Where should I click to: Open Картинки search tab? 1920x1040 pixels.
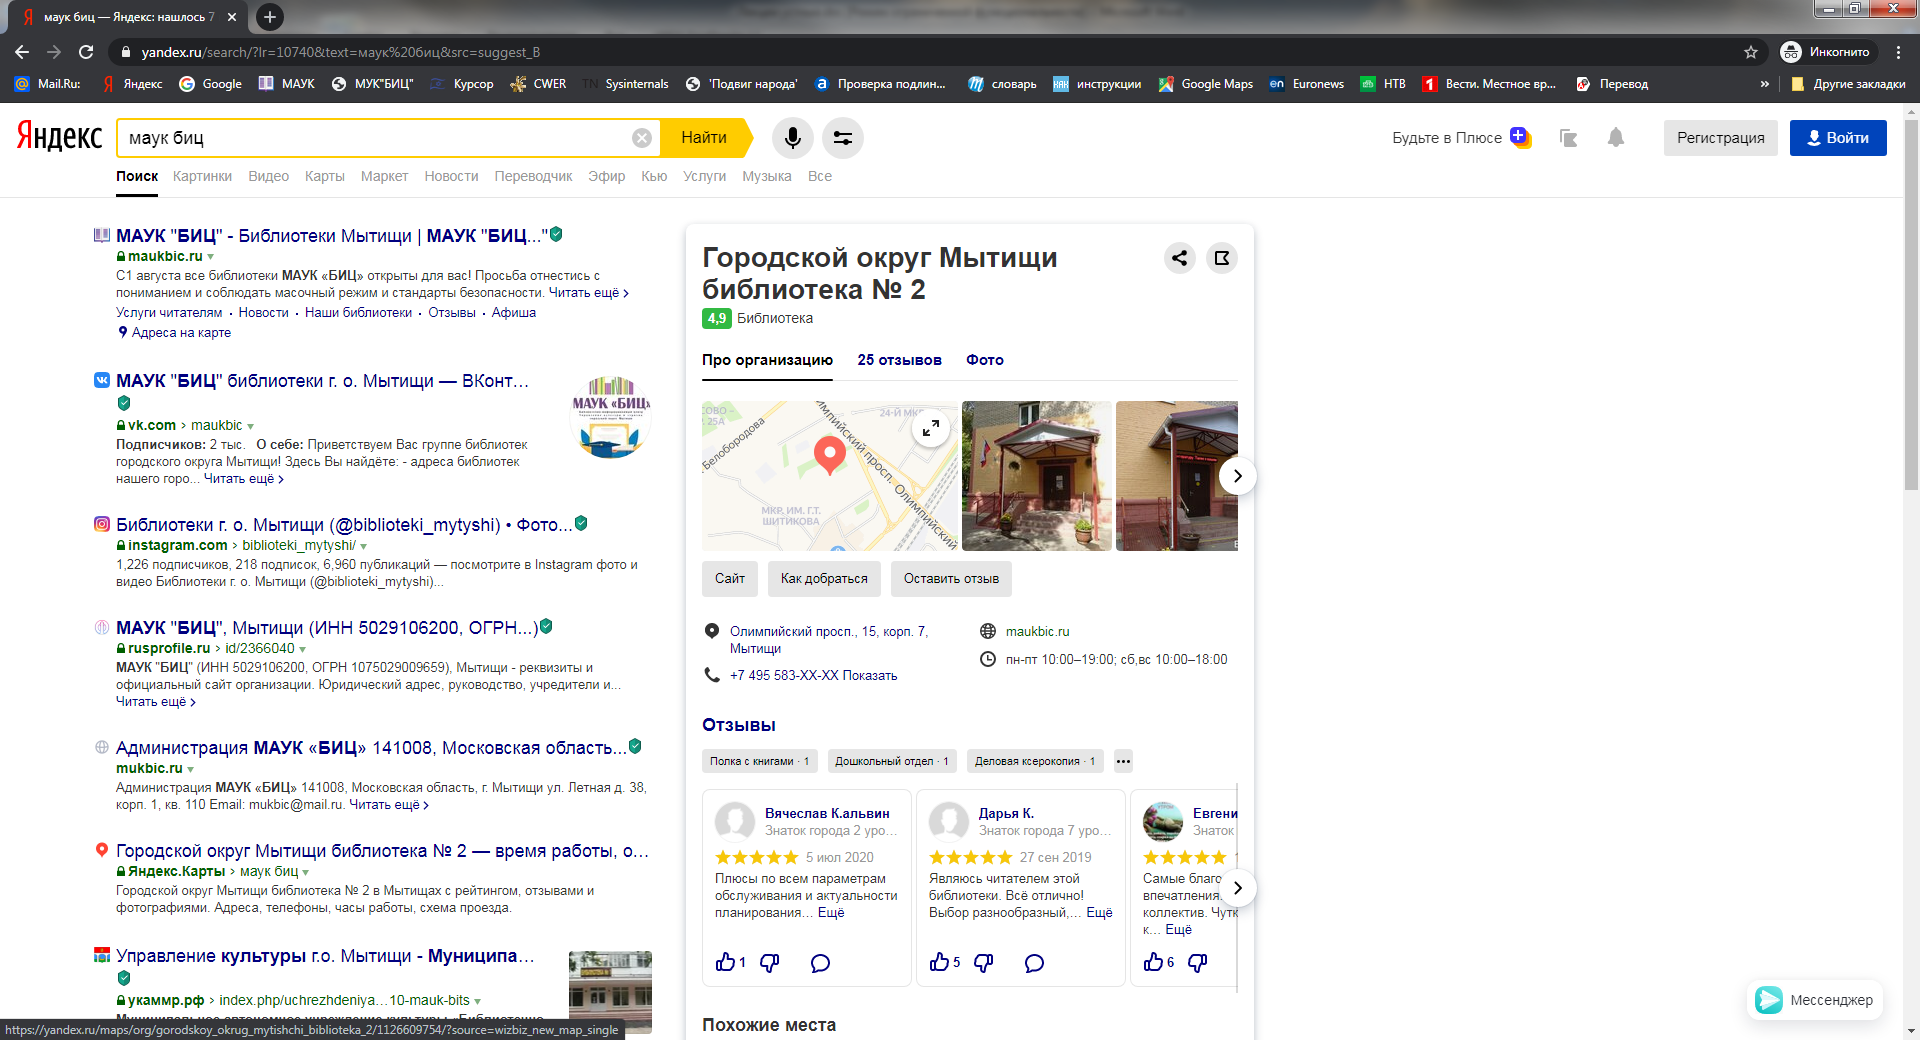tap(202, 176)
